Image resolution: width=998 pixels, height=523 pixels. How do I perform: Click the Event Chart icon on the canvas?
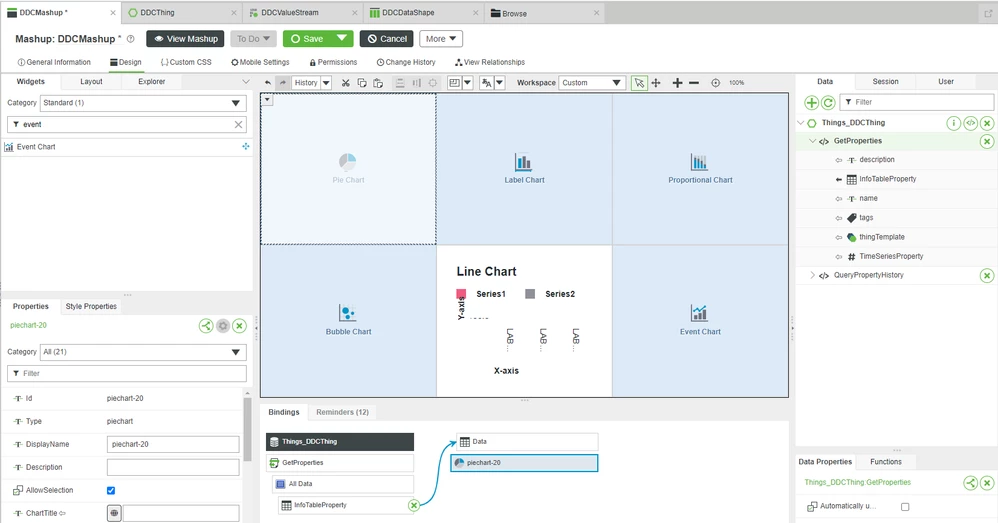[x=699, y=313]
